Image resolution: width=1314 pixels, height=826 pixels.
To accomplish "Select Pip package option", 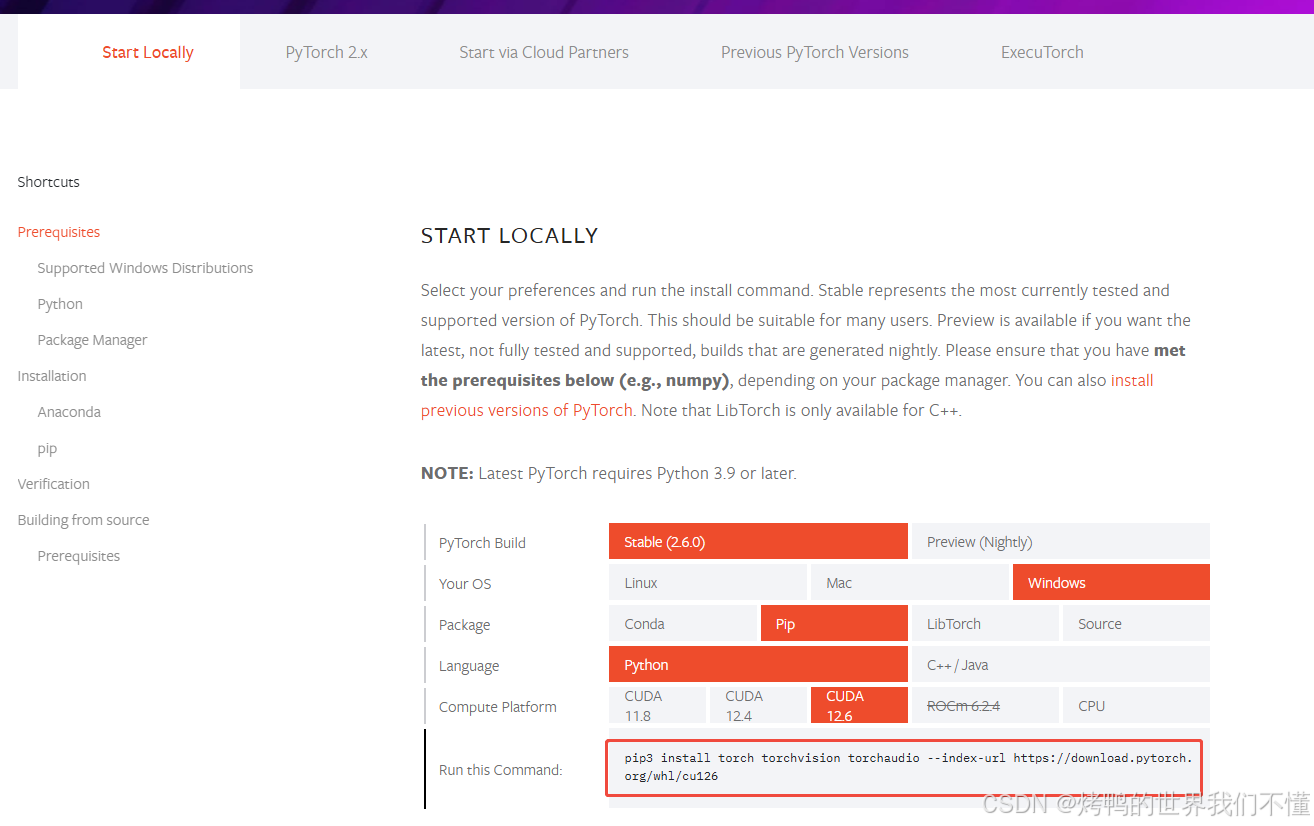I will click(x=834, y=623).
